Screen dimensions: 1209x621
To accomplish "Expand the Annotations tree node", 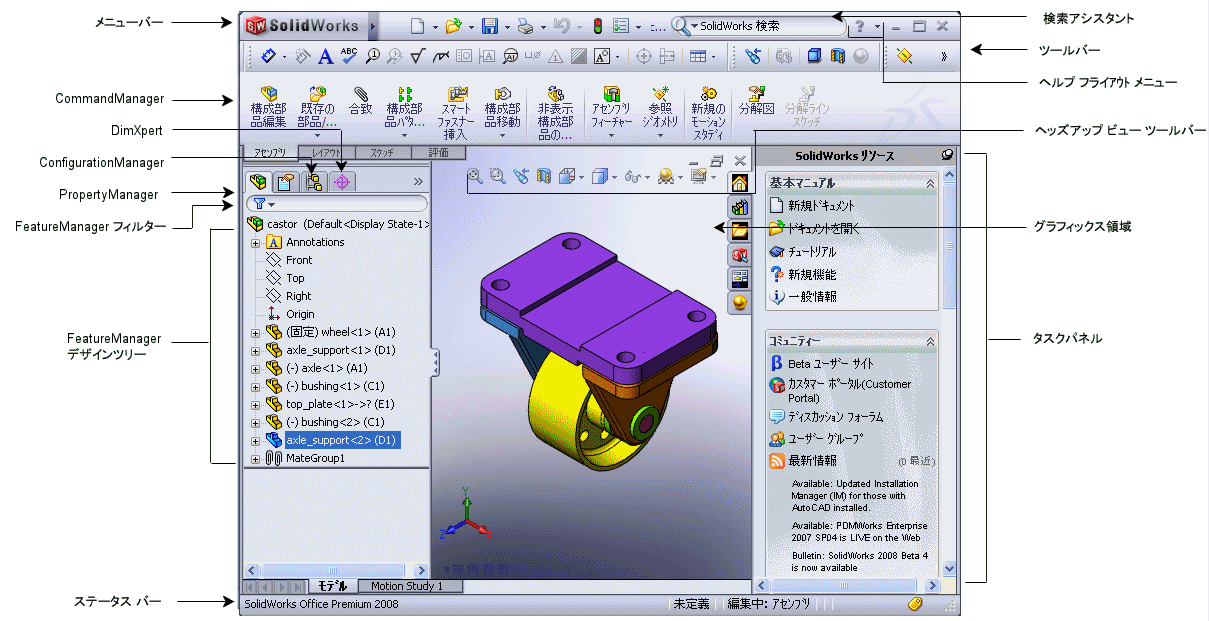I will click(255, 242).
